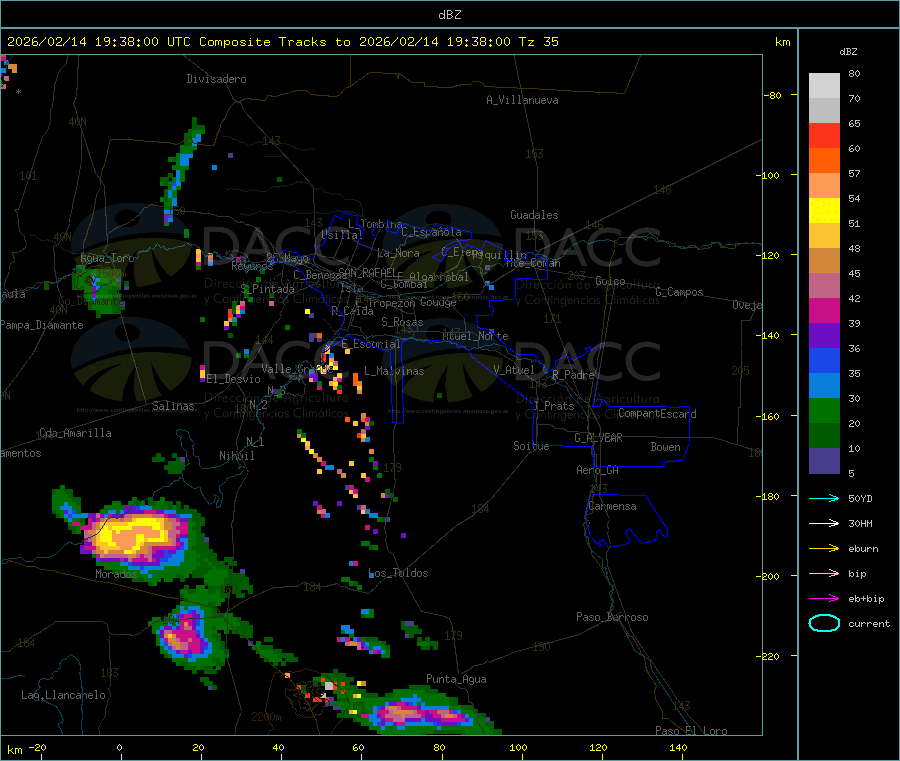The height and width of the screenshot is (761, 900).
Task: Select the red 60 dBZ legend swatch
Action: click(x=824, y=135)
